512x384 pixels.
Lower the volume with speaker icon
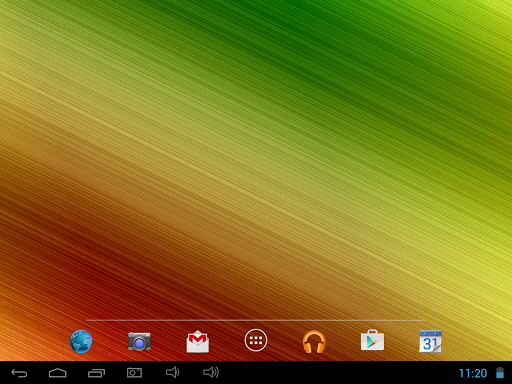(x=172, y=372)
